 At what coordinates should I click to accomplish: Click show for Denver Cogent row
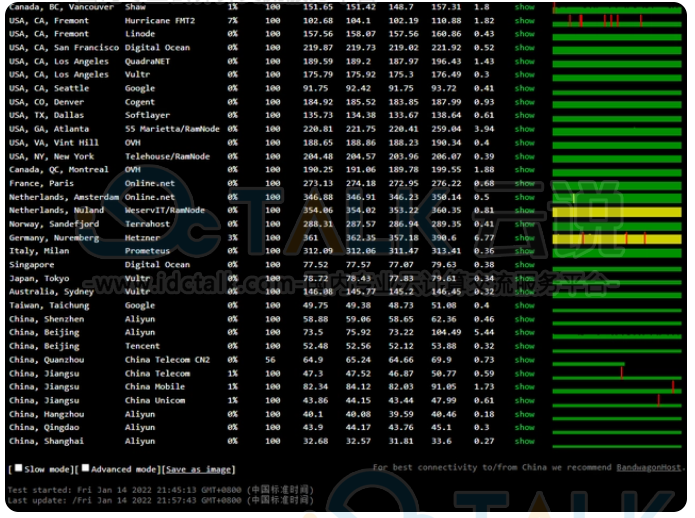[x=524, y=102]
